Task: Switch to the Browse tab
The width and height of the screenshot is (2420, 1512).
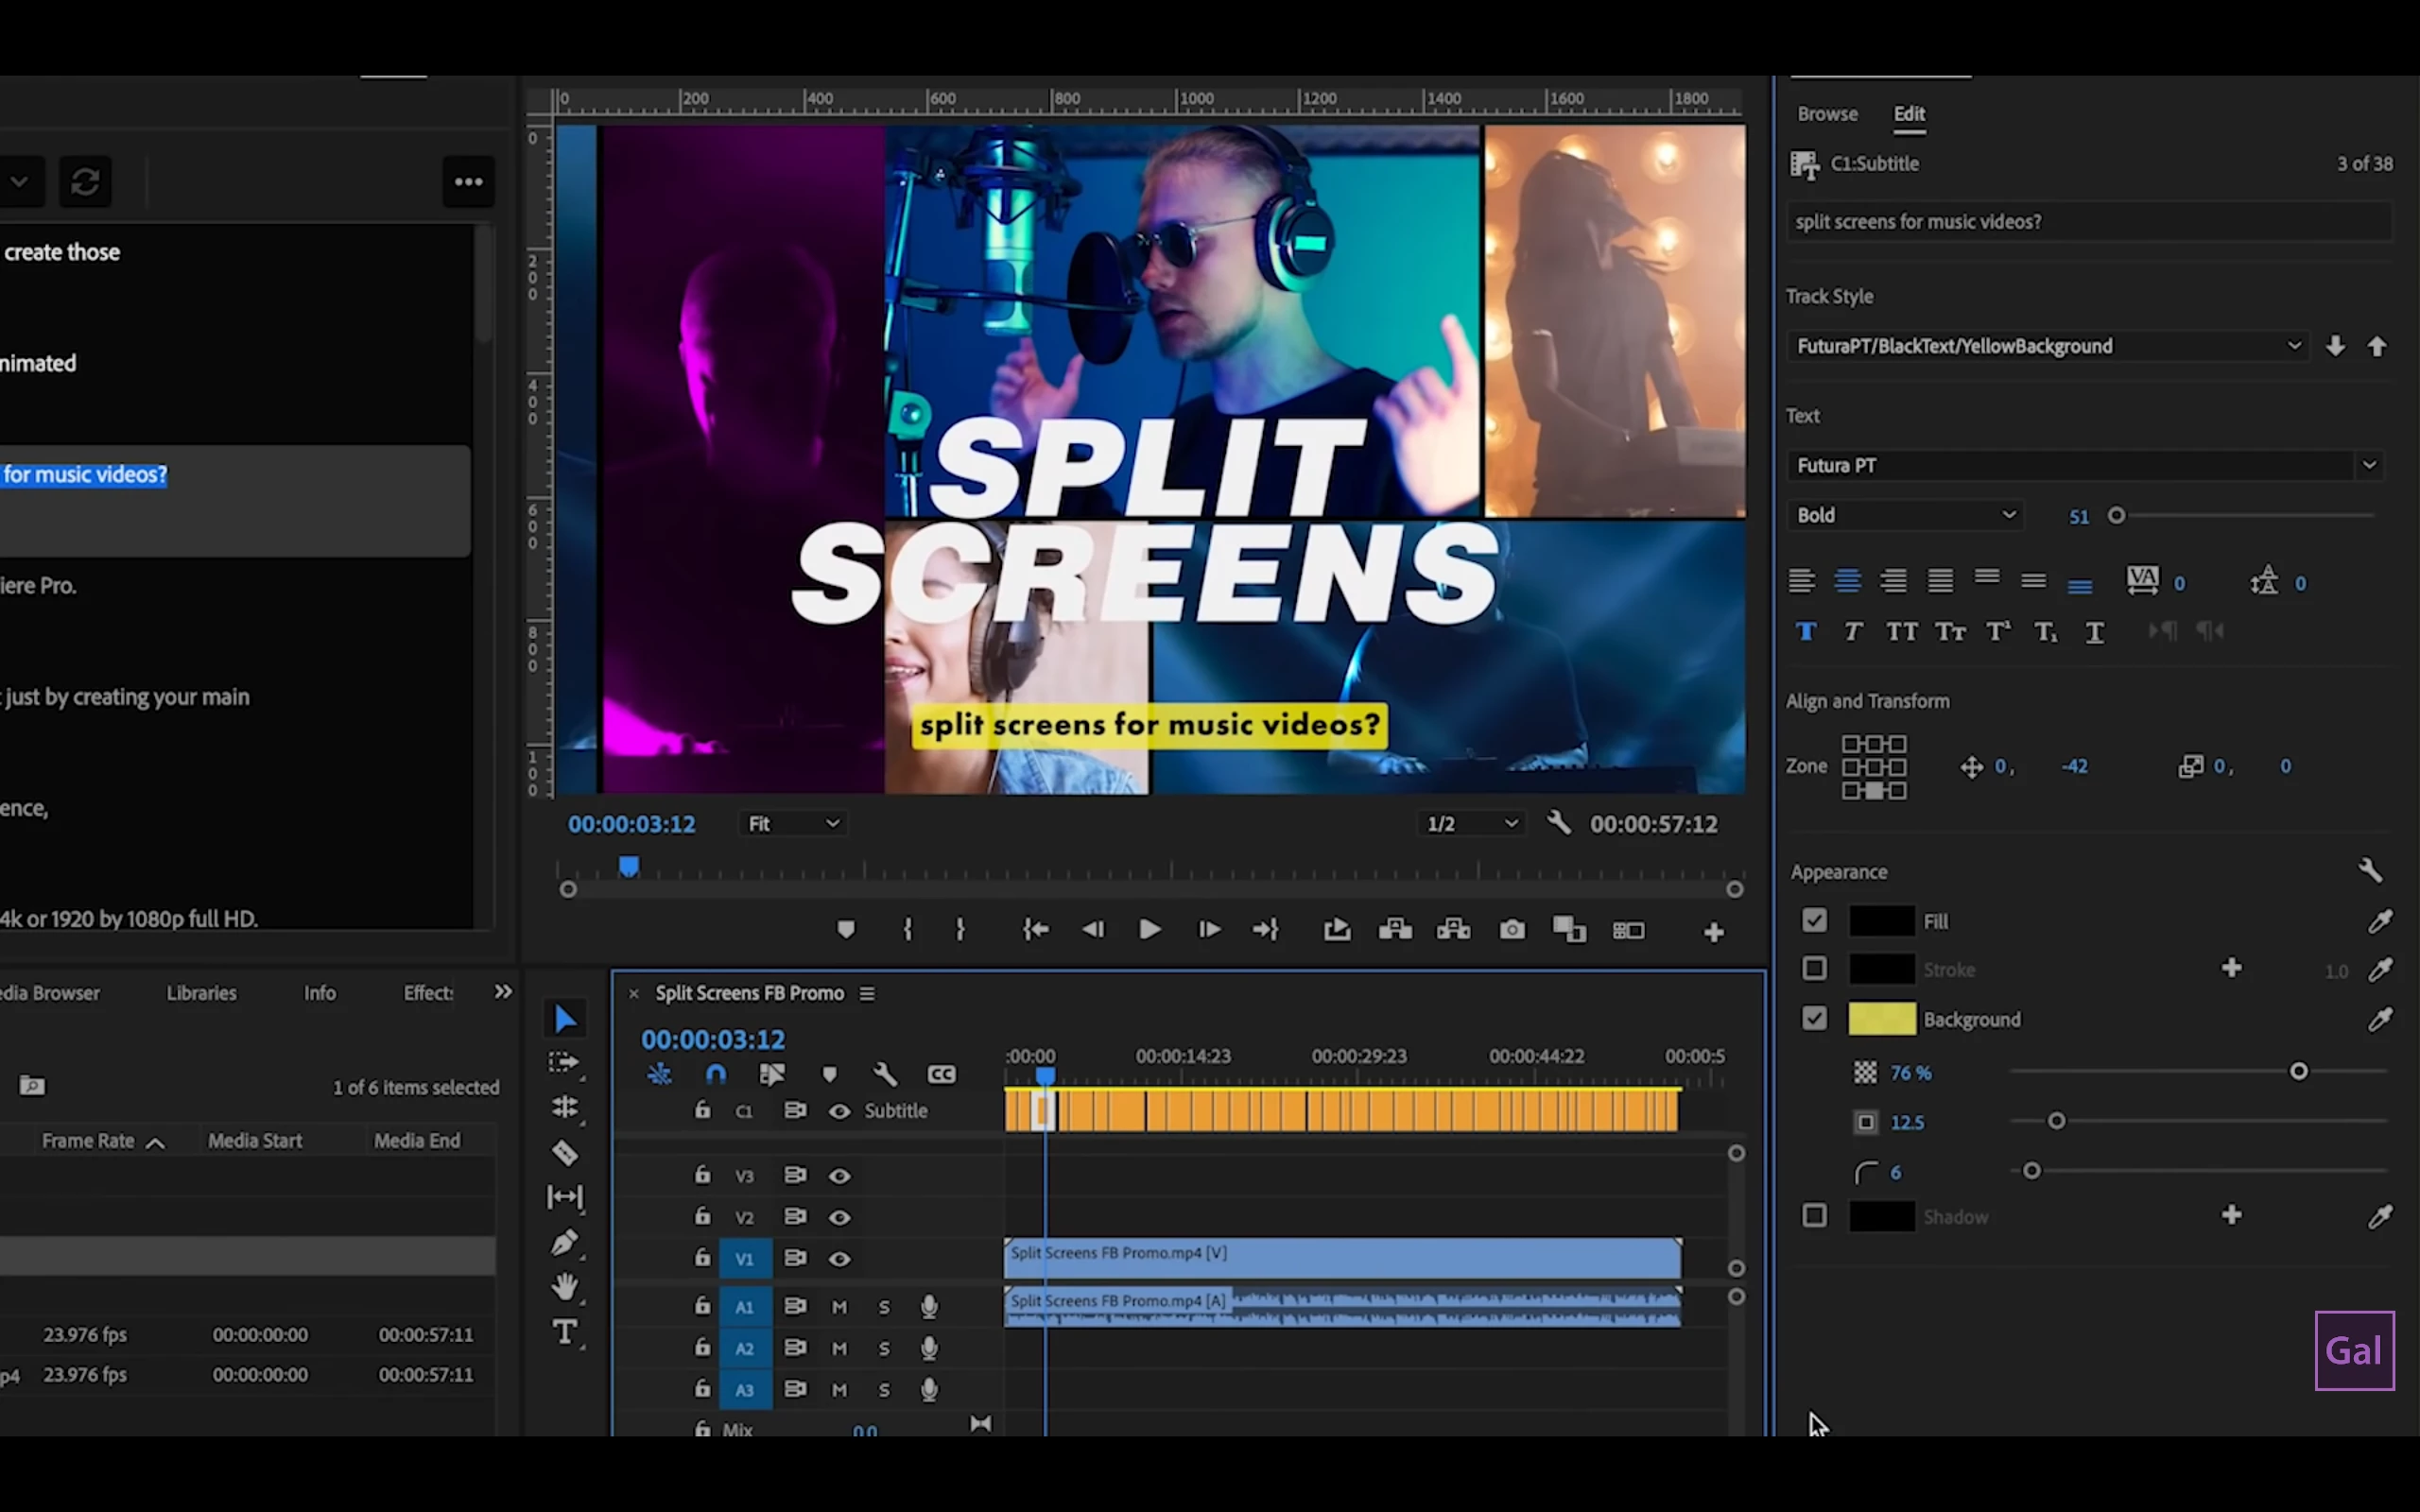Action: (1827, 114)
